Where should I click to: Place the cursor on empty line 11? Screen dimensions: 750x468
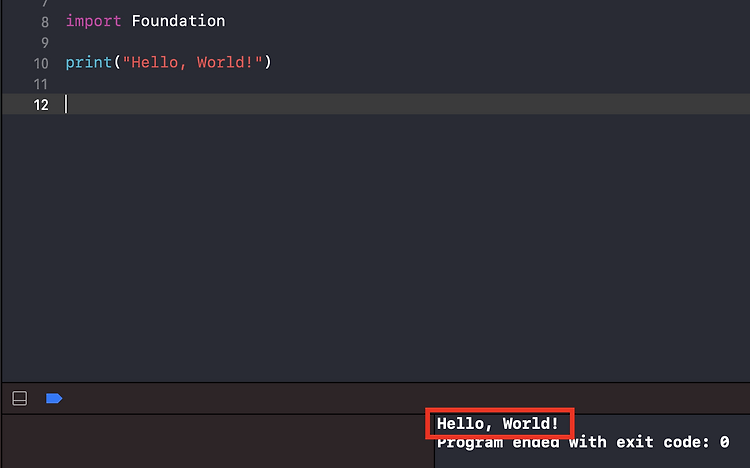click(x=407, y=84)
